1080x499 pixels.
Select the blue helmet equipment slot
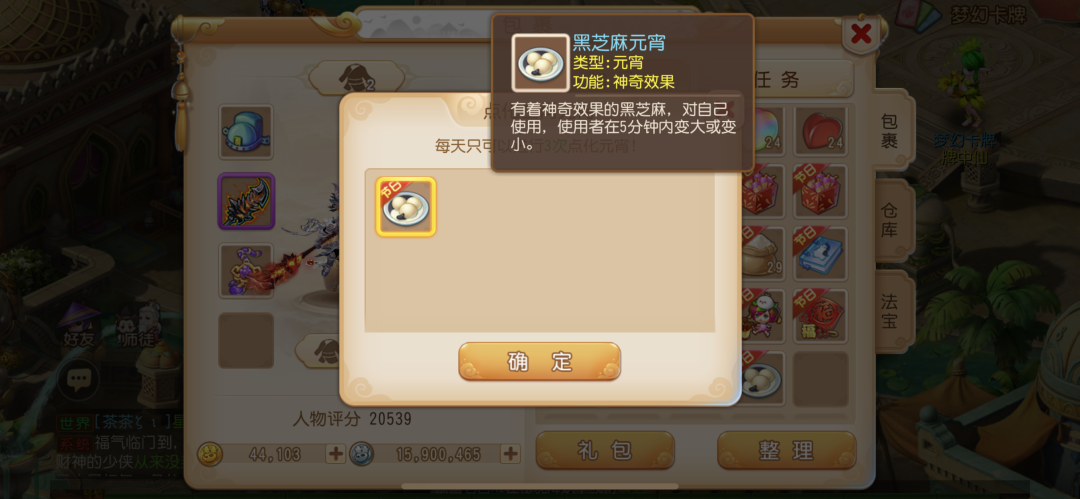pos(247,132)
